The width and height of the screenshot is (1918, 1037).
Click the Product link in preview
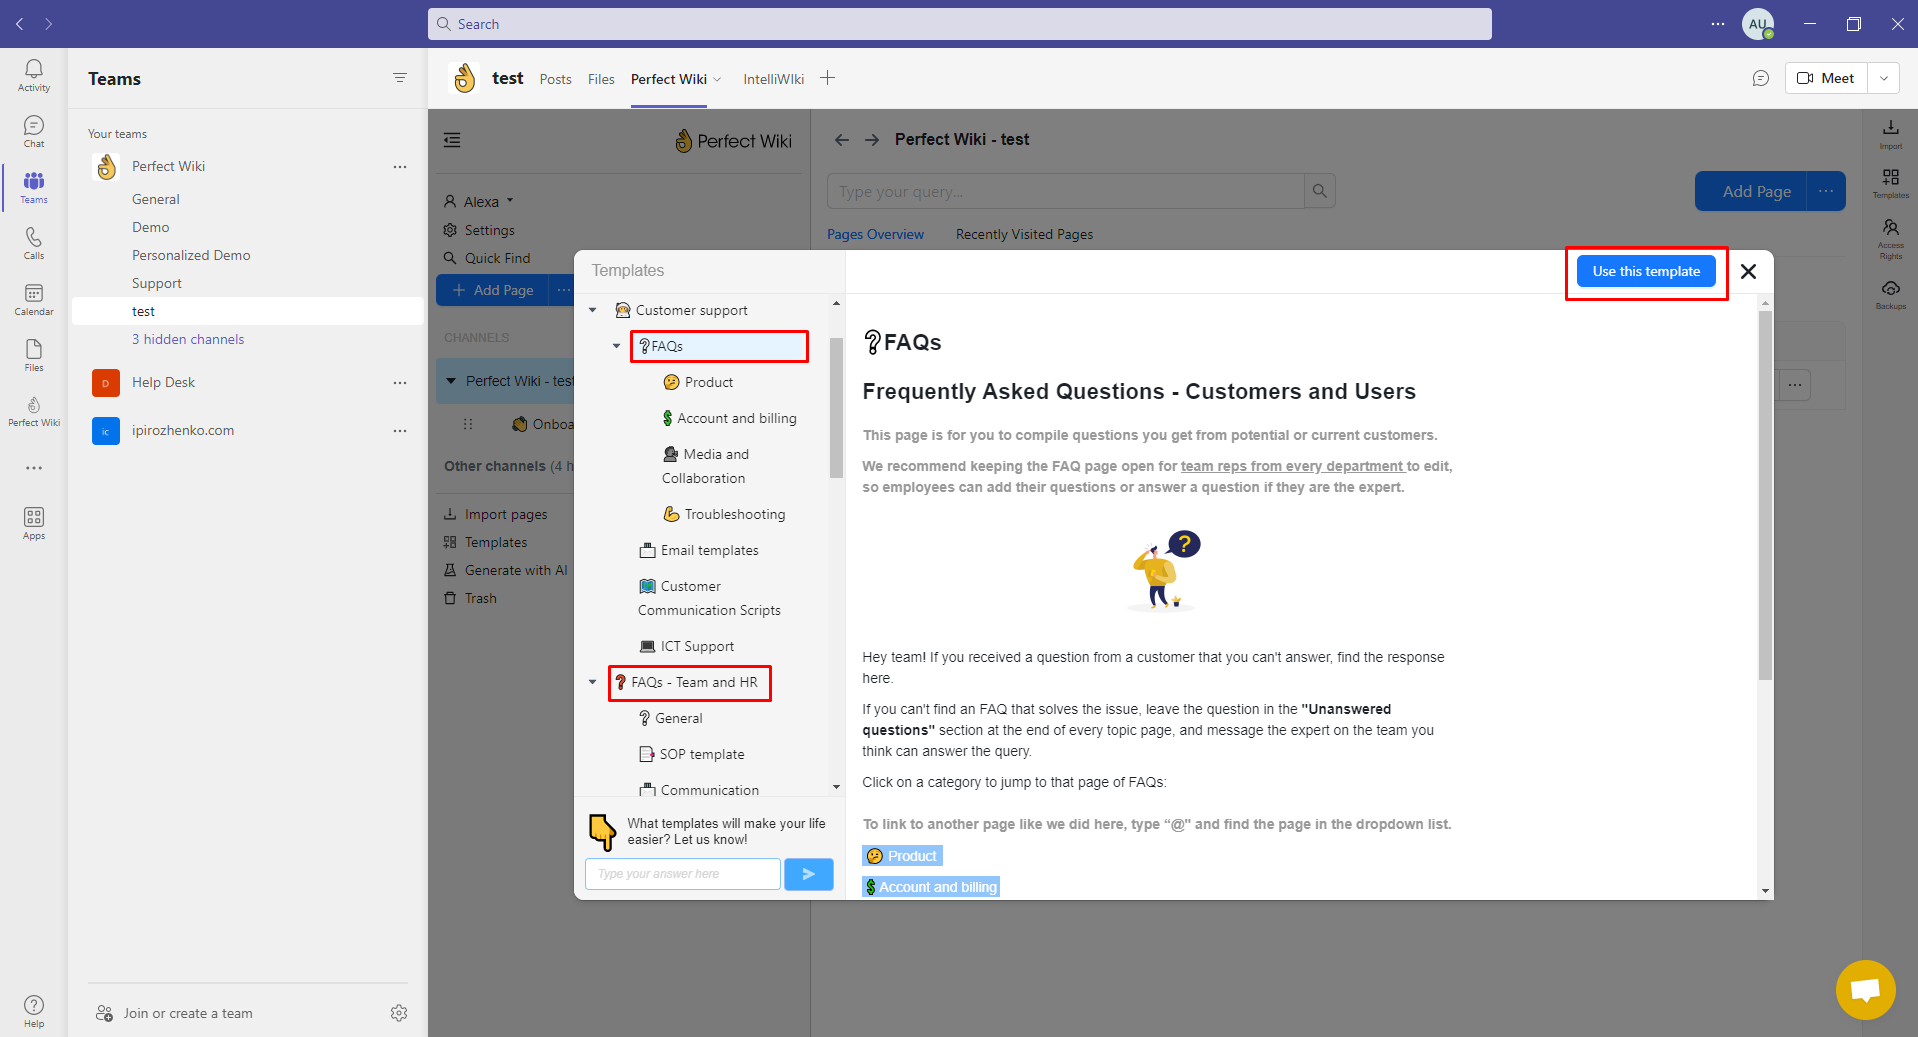(902, 856)
